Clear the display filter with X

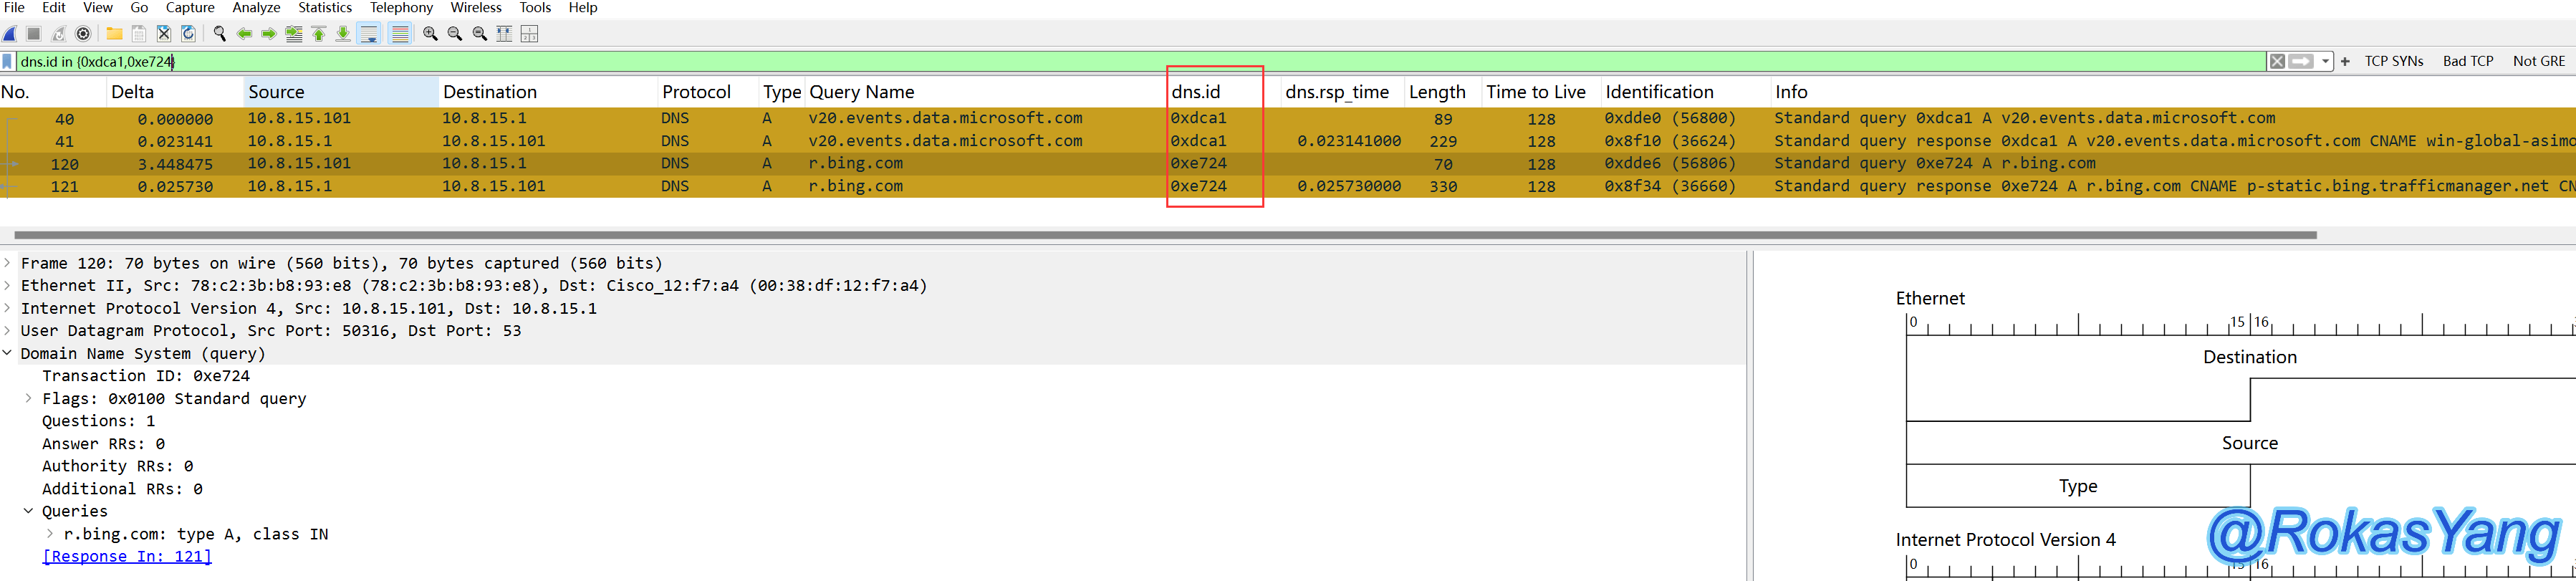pos(2277,62)
